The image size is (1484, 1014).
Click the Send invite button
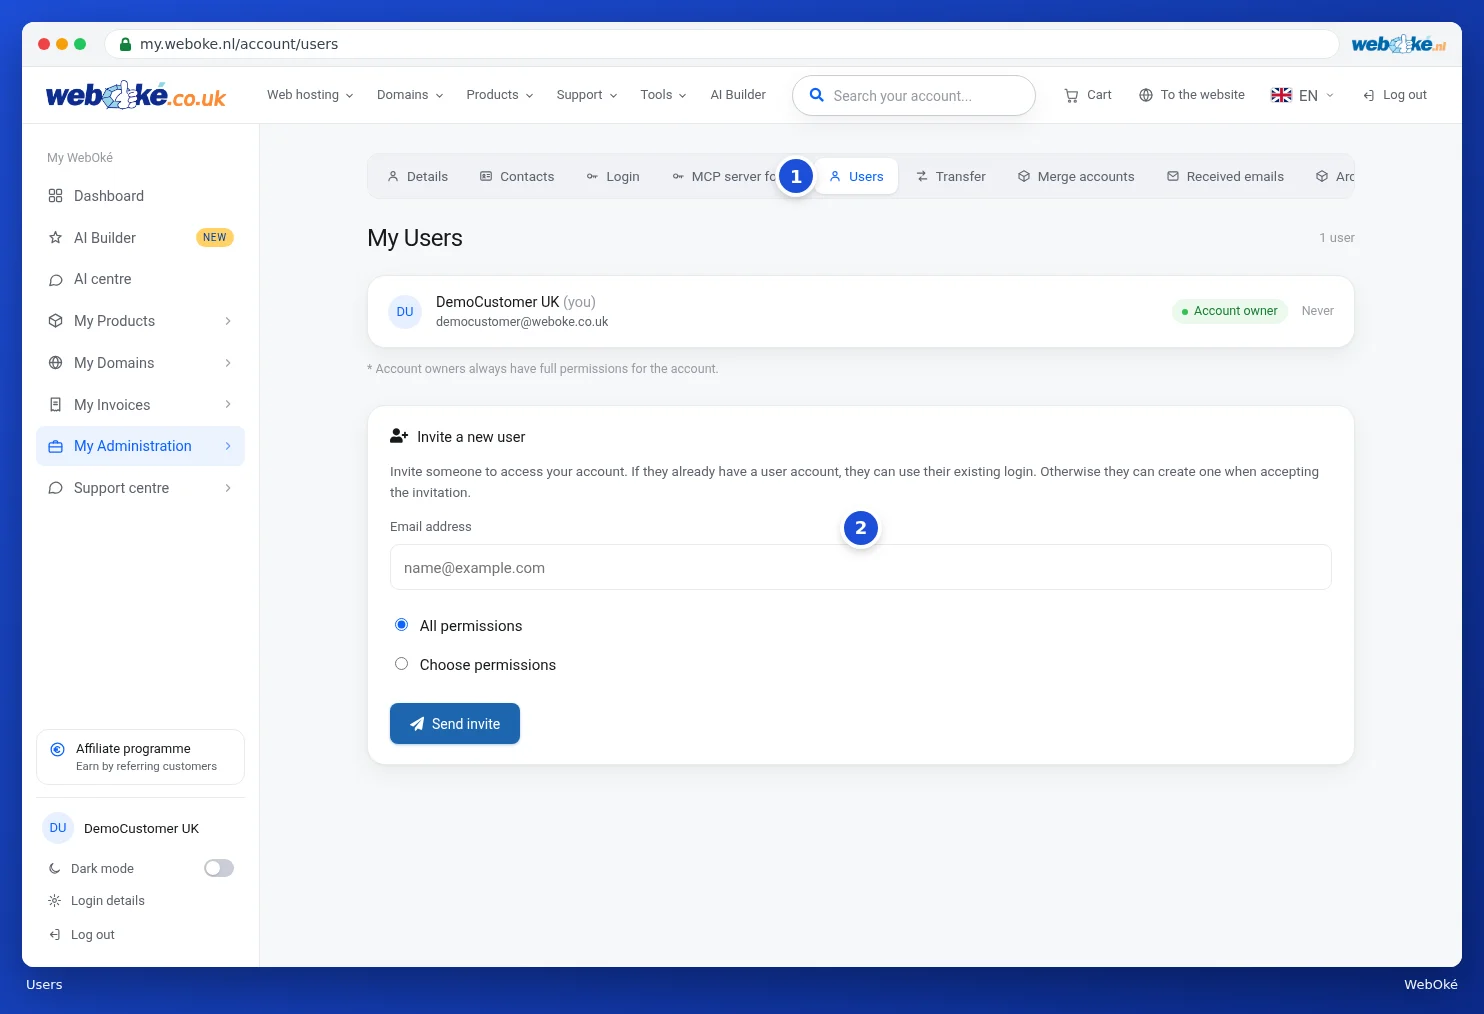coord(455,724)
